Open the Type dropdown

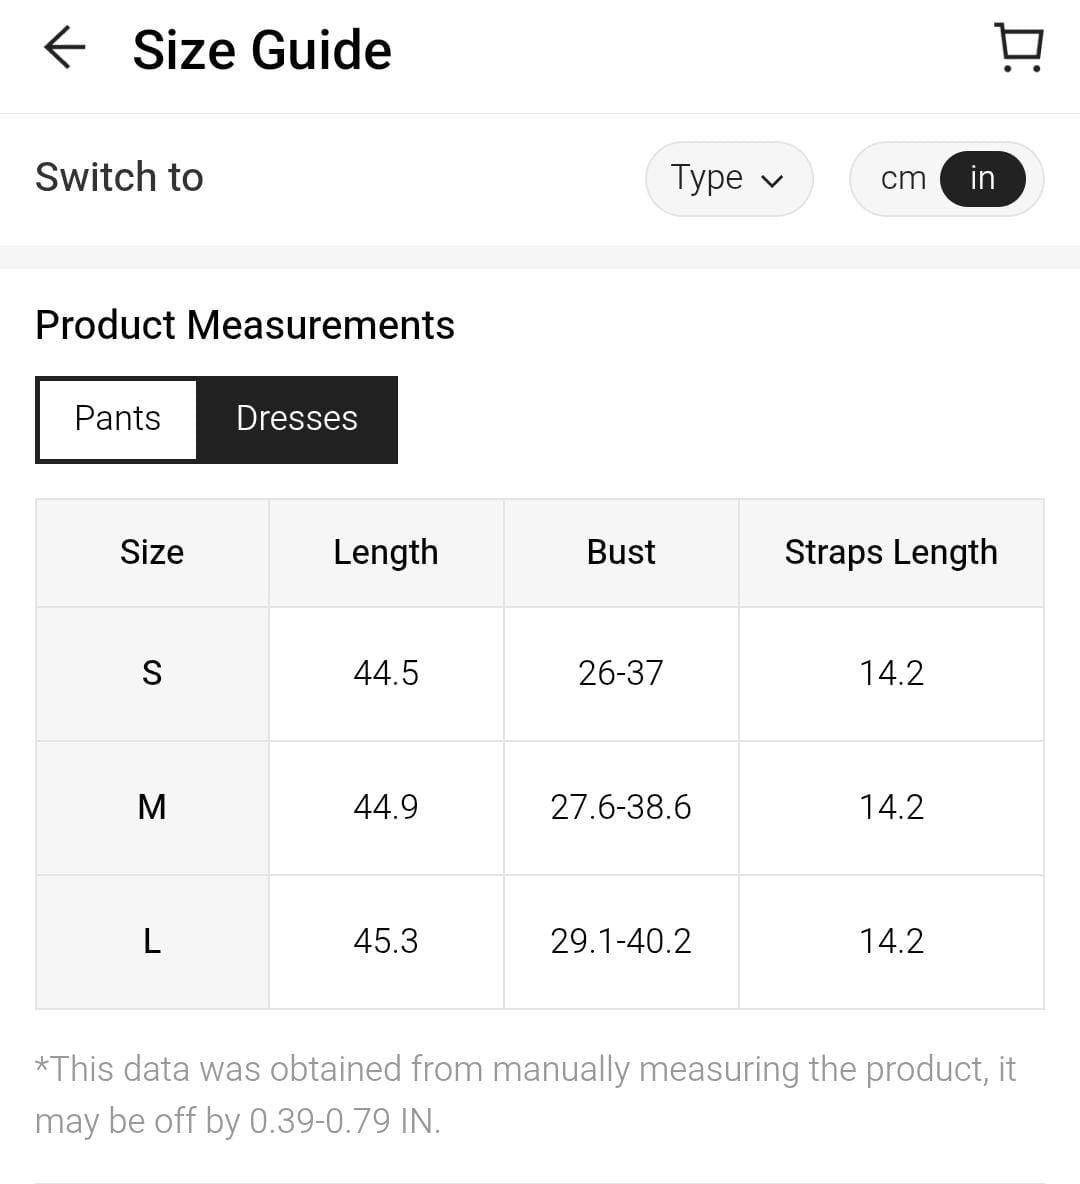pos(728,178)
